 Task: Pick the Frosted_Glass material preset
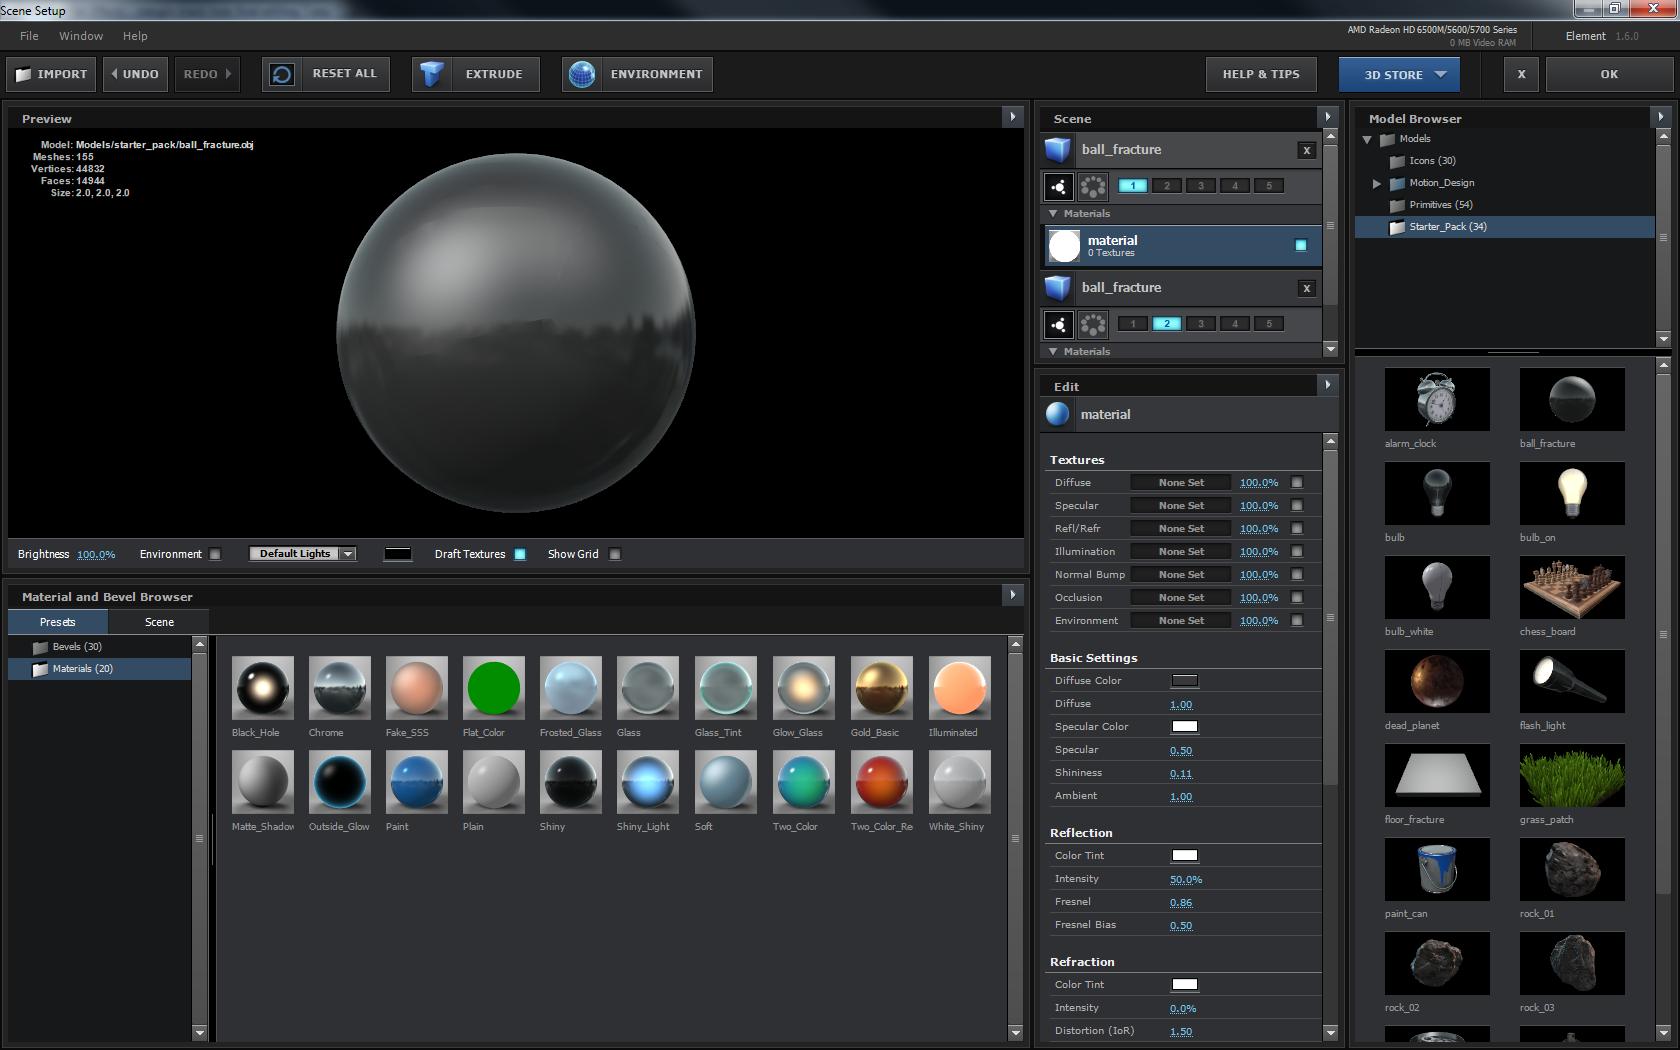[x=571, y=688]
